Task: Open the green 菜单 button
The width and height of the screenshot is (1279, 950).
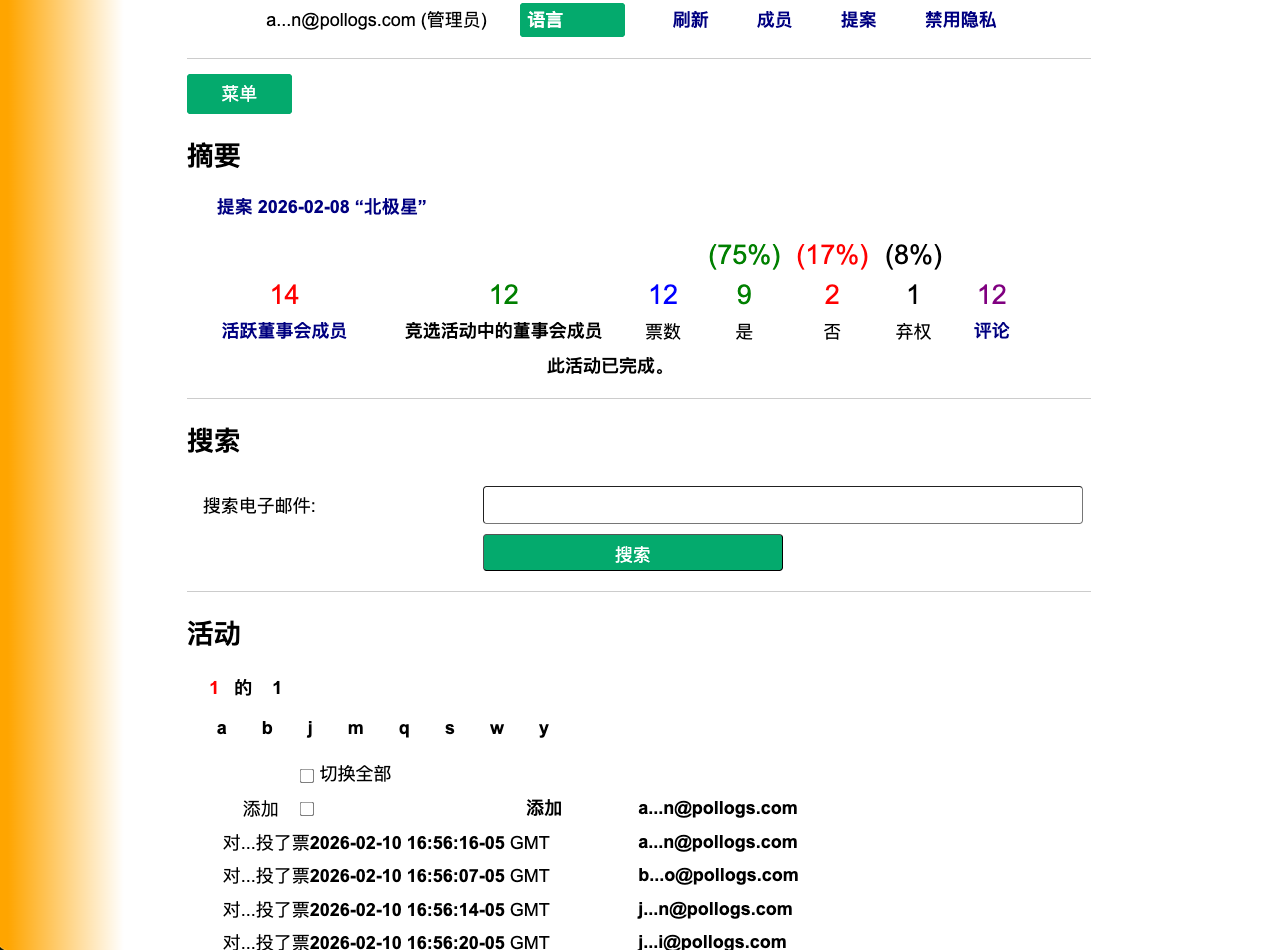Action: [x=239, y=93]
